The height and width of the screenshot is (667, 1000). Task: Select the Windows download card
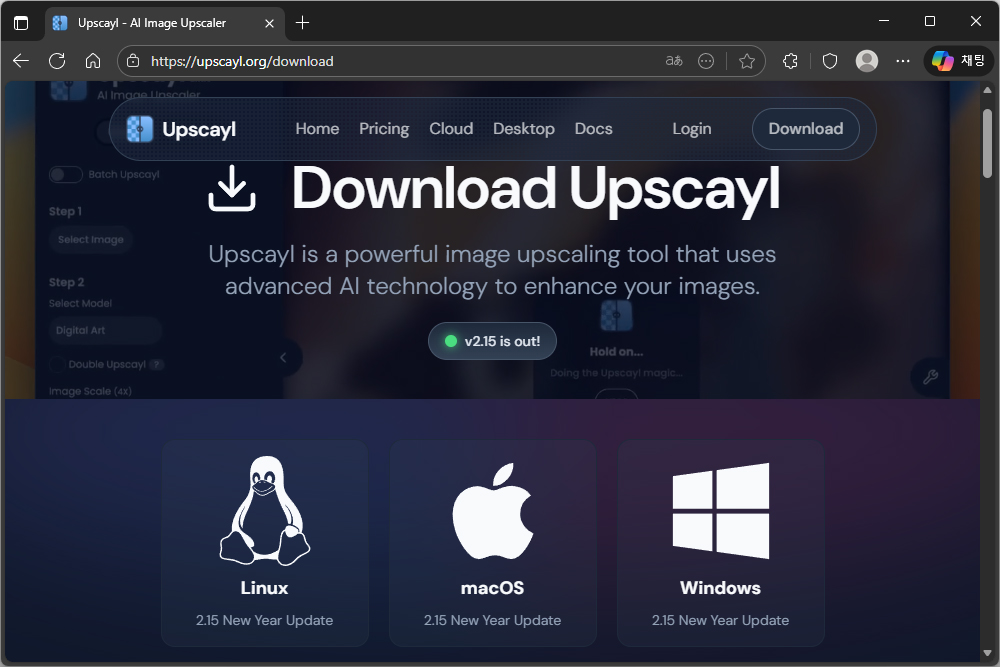(720, 543)
